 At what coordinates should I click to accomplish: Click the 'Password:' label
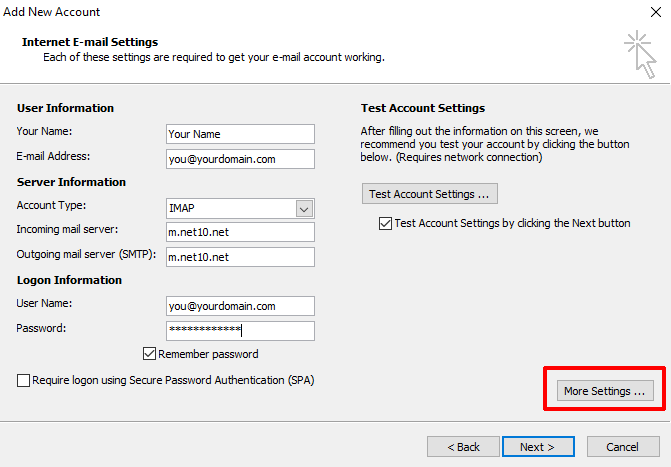point(41,328)
